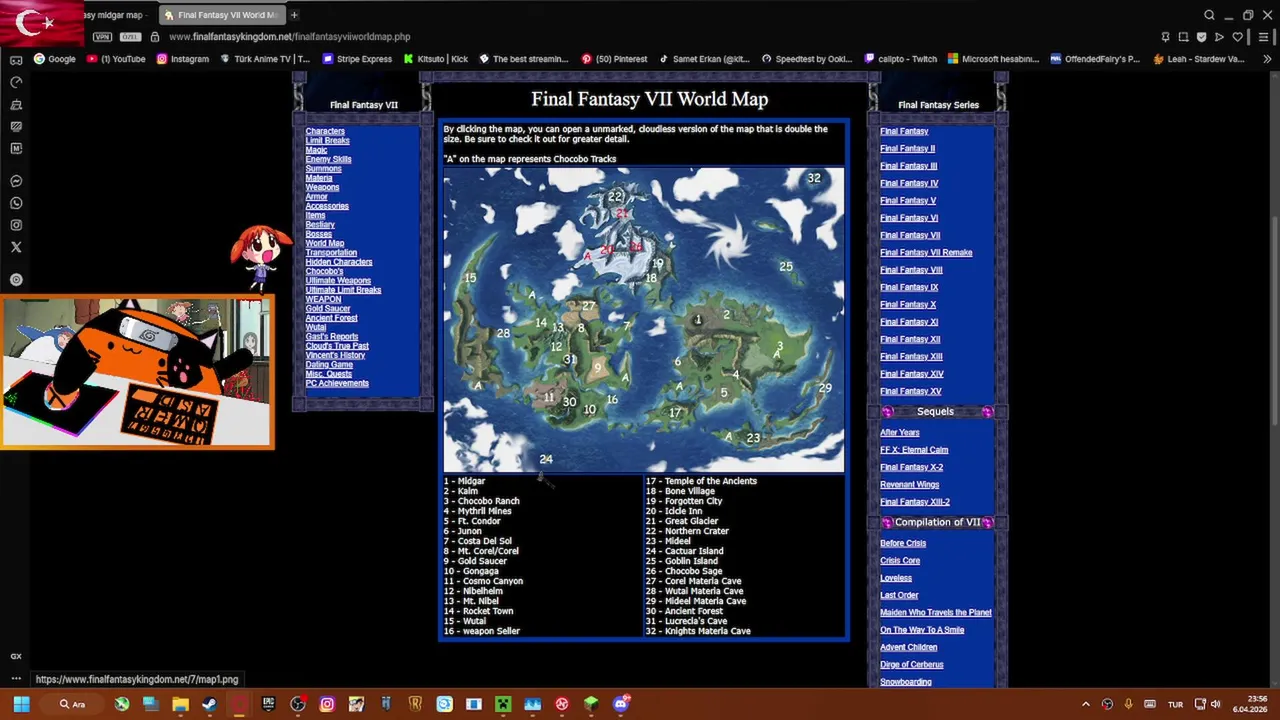1280x720 pixels.
Task: Click the browser search icon in title bar
Action: click(x=1209, y=15)
